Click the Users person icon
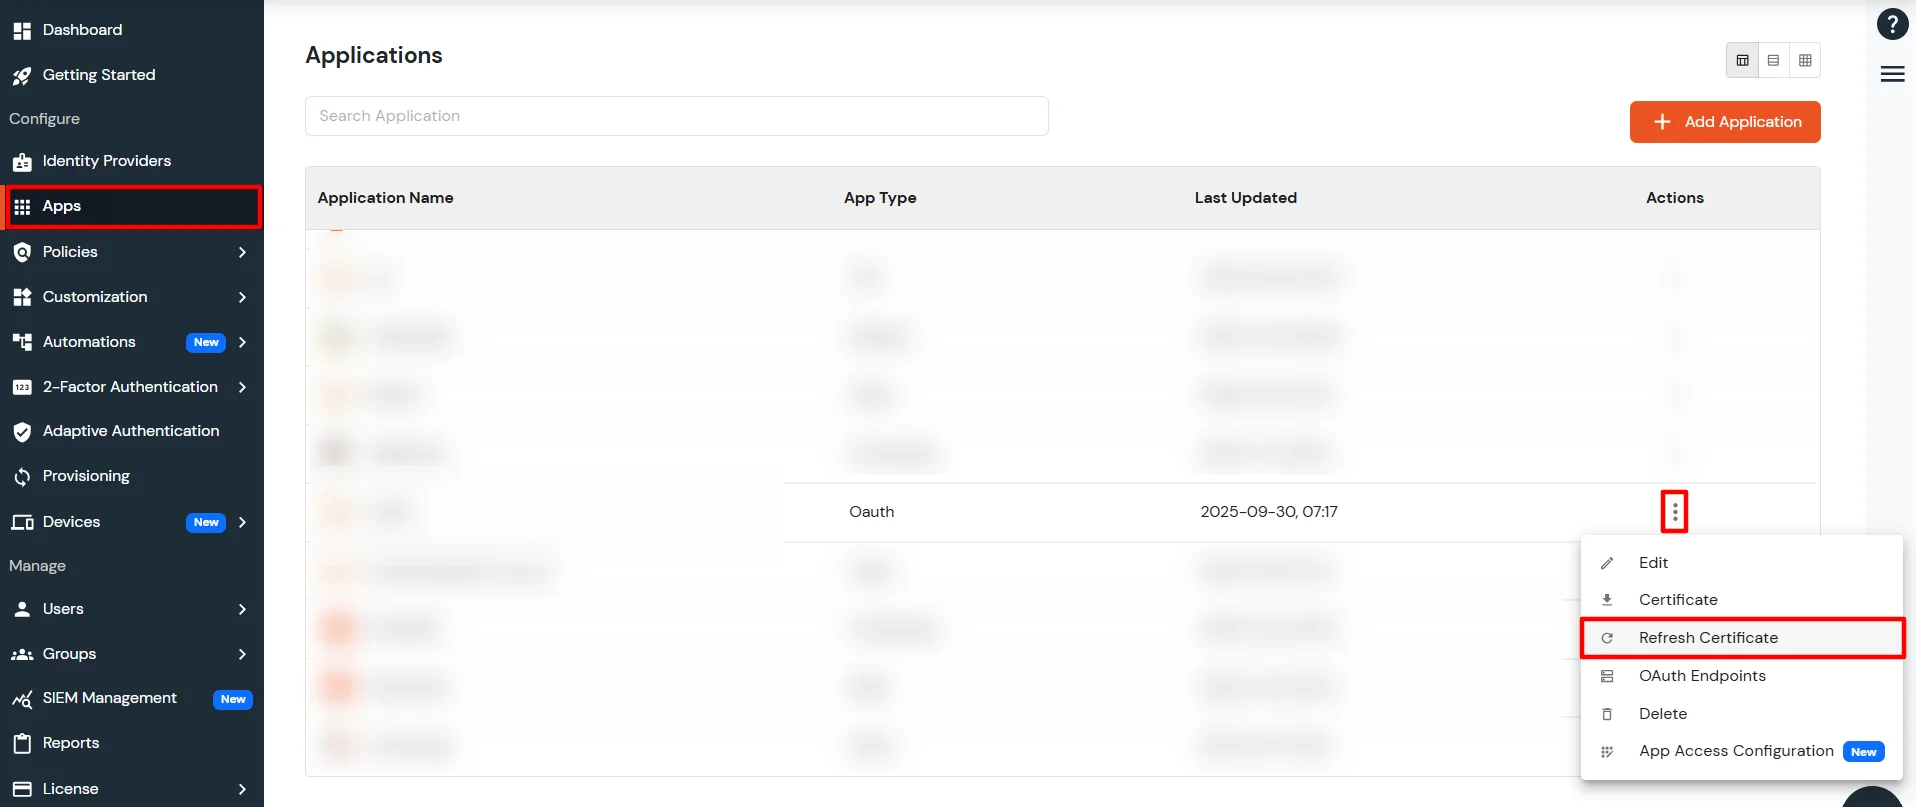Screen dimensions: 1916x807 [x=22, y=609]
